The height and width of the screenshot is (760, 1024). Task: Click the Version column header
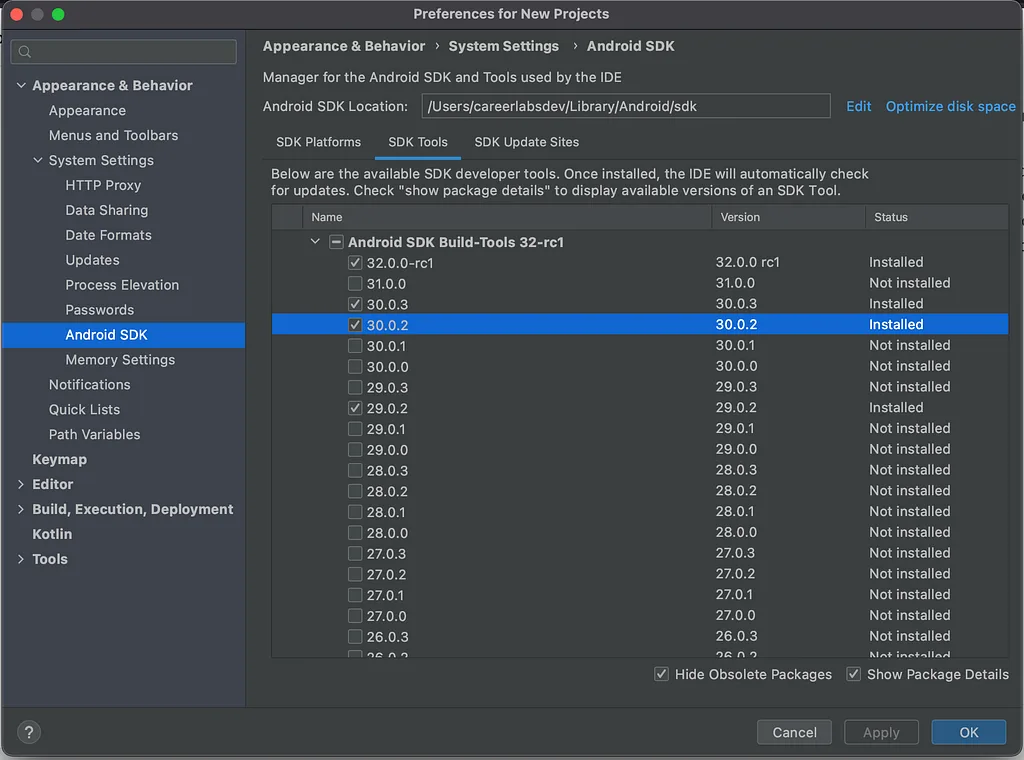click(x=788, y=217)
